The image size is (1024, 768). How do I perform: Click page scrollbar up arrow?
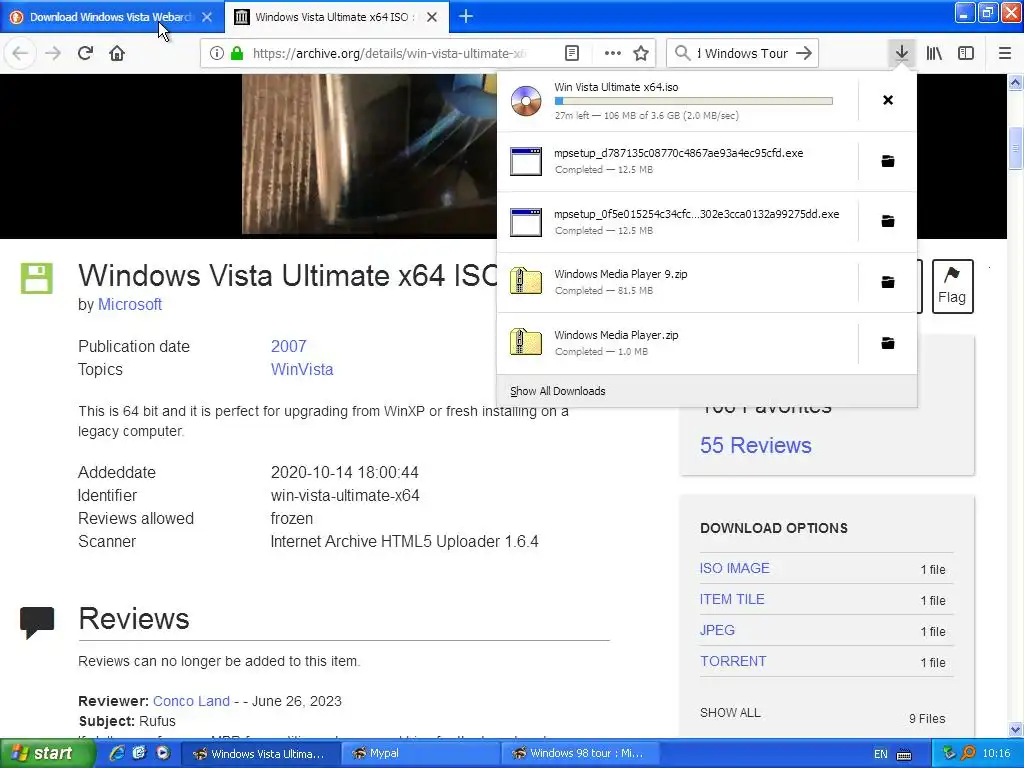pyautogui.click(x=1016, y=82)
